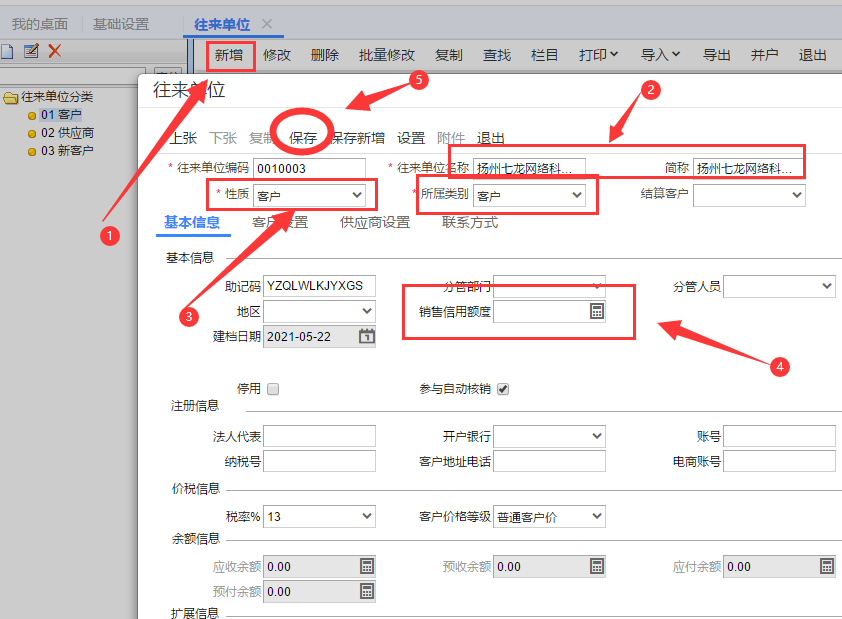Click 保存新增 in the dialog

358,138
